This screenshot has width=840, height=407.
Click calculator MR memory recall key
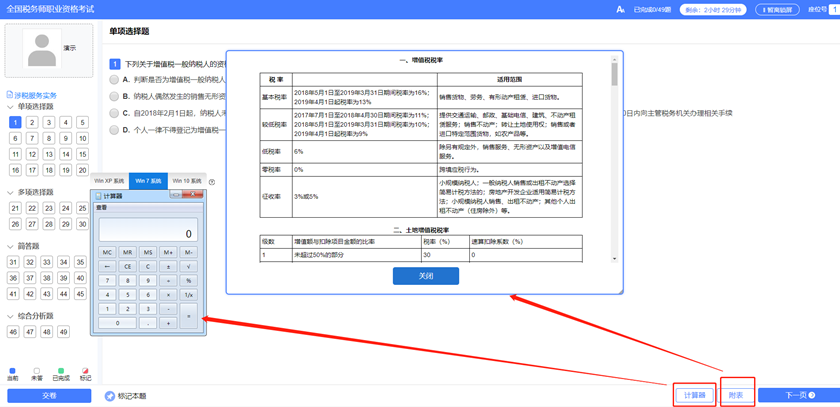[128, 252]
